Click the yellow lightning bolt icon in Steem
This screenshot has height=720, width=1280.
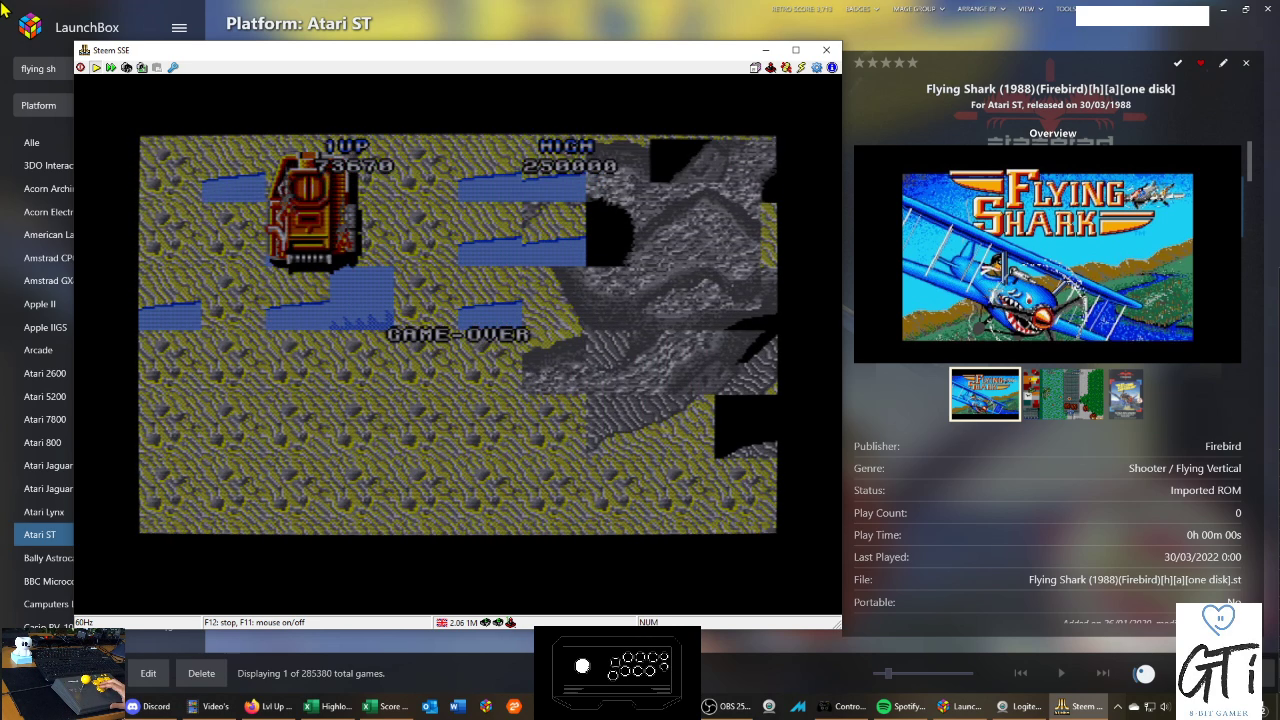click(801, 68)
